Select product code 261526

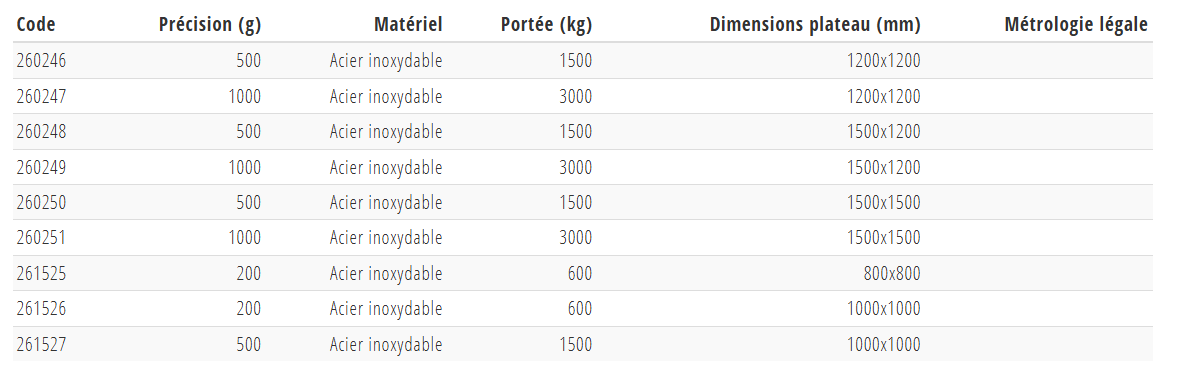[x=41, y=309]
